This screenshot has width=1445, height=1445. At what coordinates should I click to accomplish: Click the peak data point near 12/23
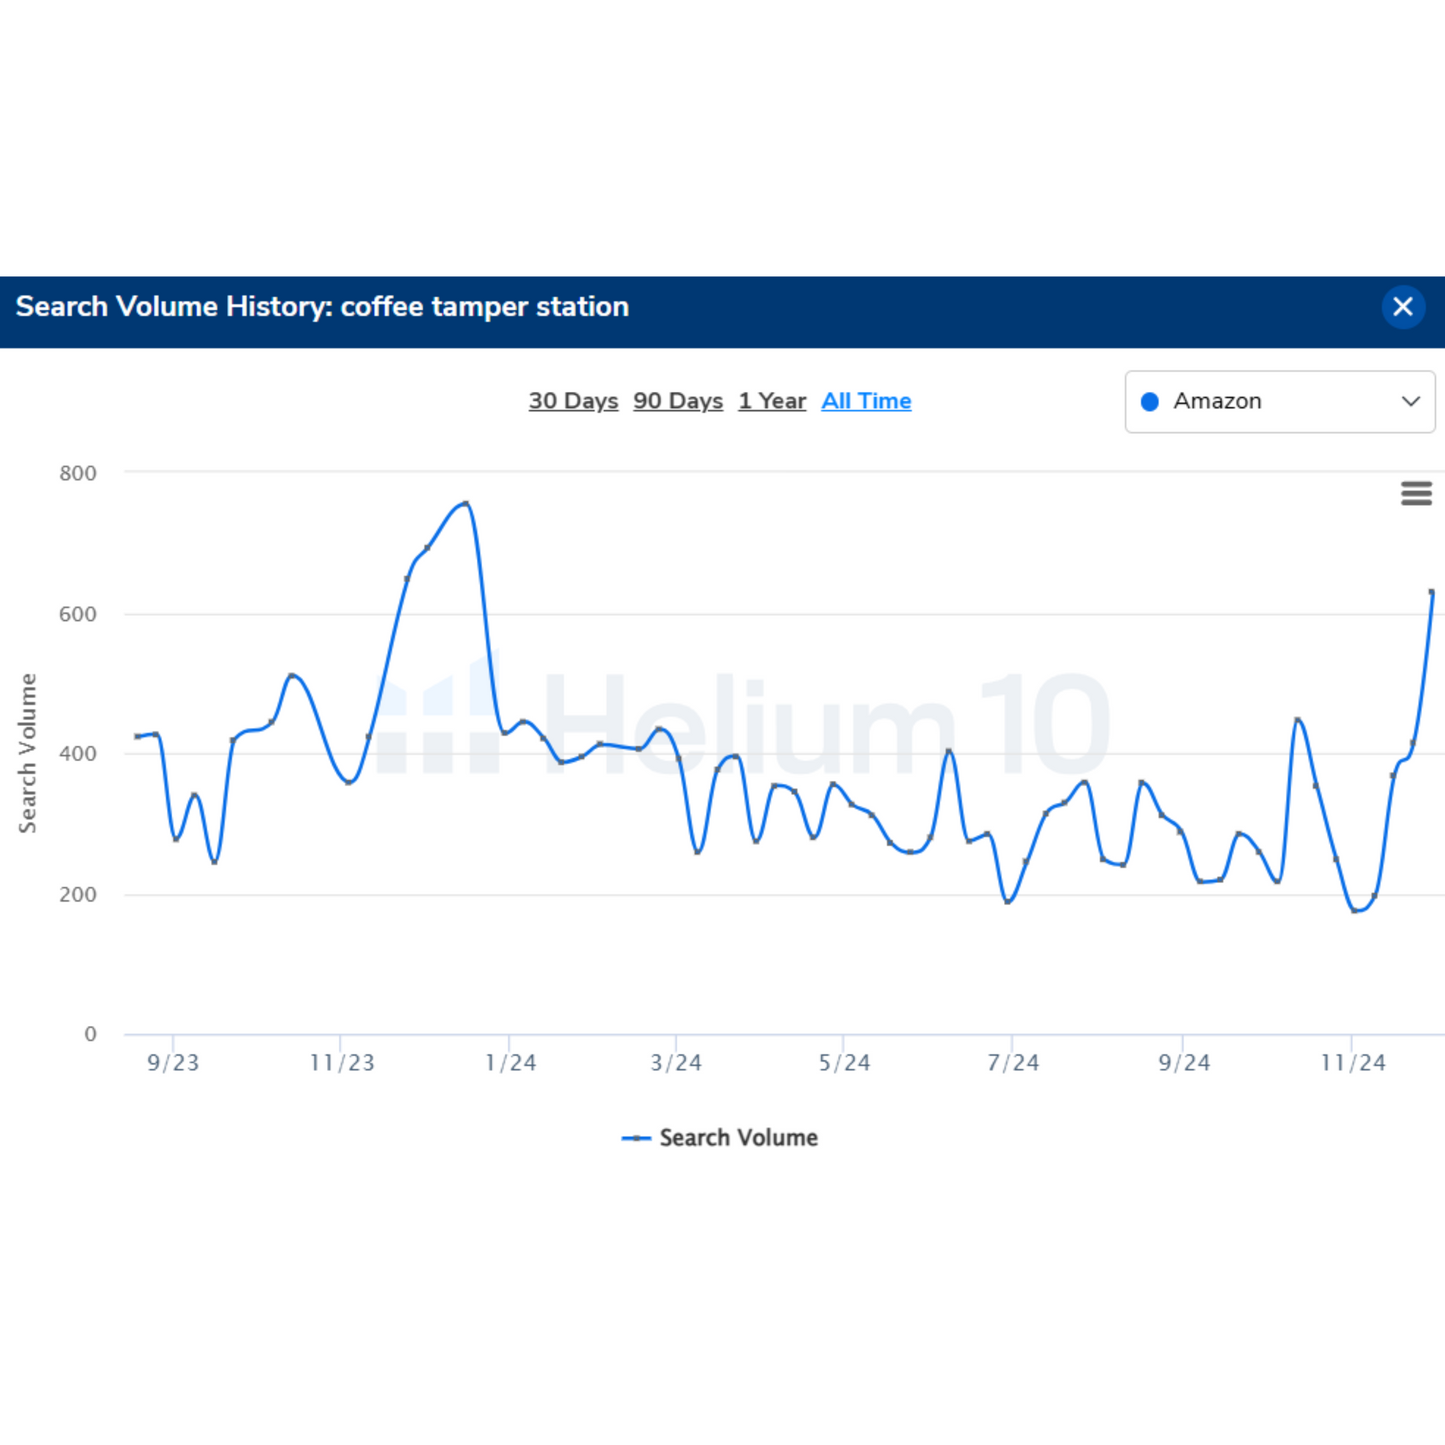click(466, 504)
